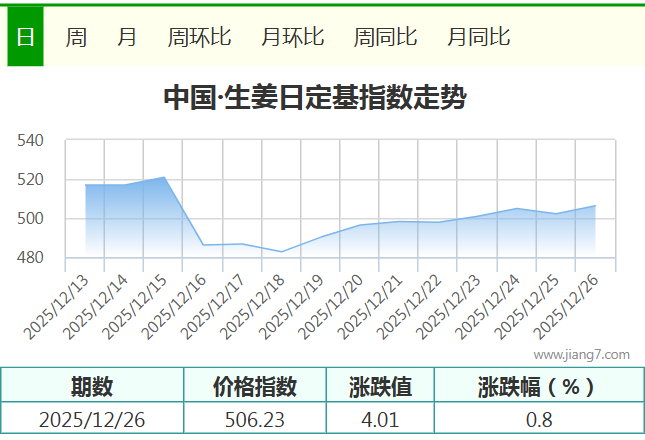Click the chart title 中国·生姜日定基指数走势
This screenshot has height=440, width=645.
[314, 98]
